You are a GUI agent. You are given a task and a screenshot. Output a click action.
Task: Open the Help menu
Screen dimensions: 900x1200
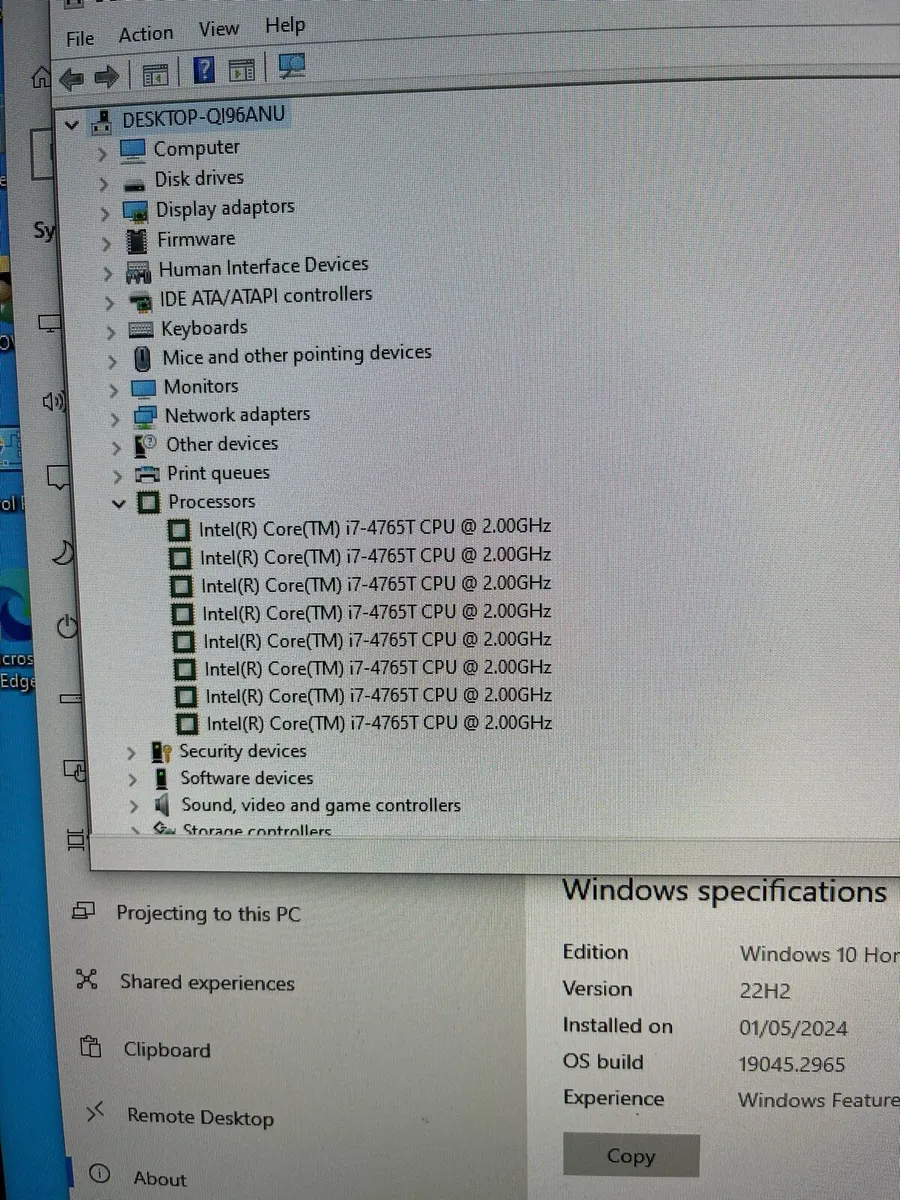285,26
